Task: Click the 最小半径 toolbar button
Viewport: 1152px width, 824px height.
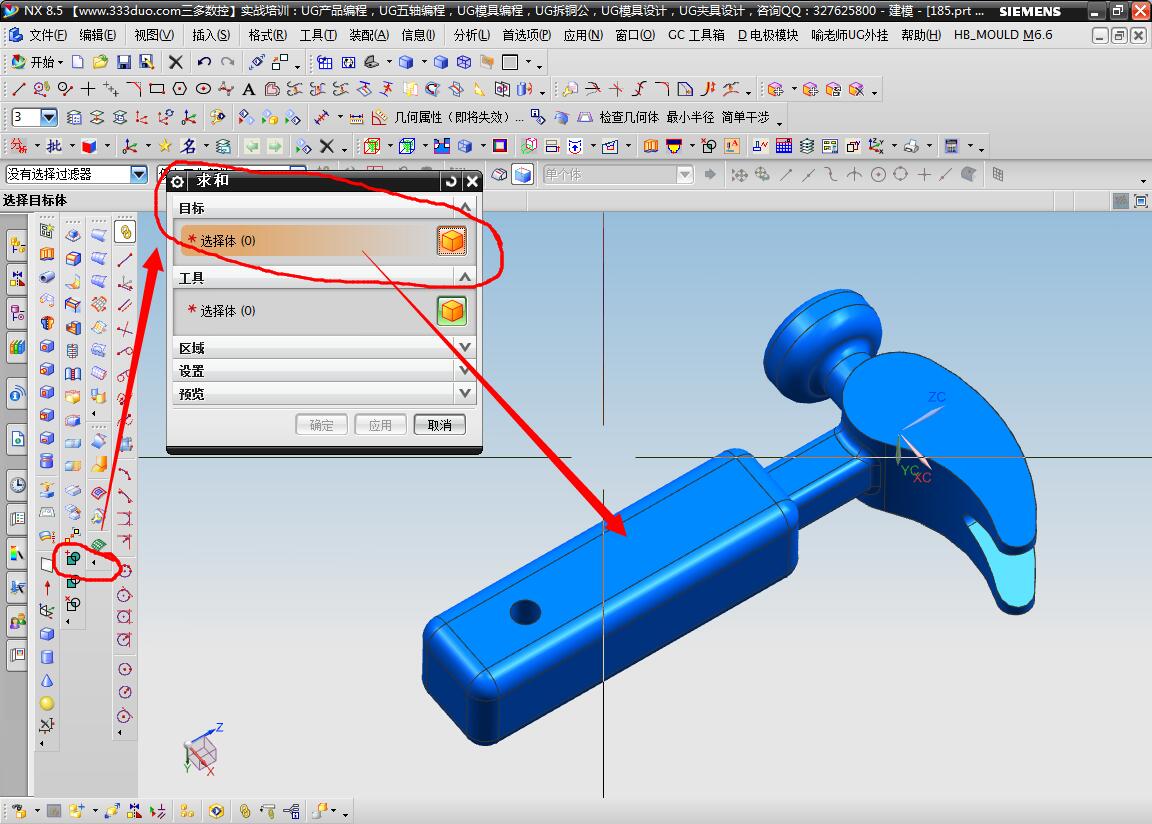Action: tap(690, 118)
